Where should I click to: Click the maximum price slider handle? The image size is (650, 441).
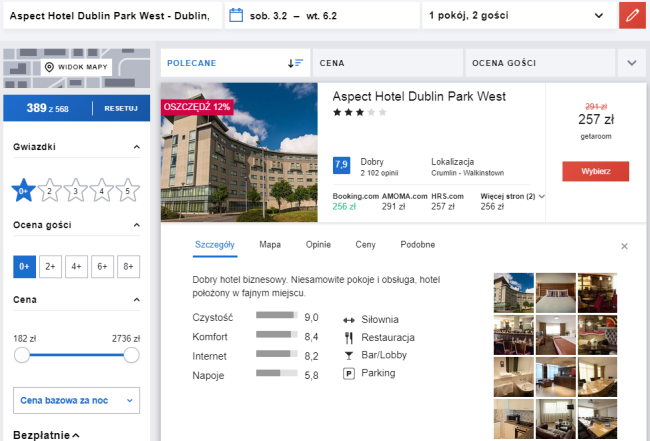pyautogui.click(x=131, y=355)
